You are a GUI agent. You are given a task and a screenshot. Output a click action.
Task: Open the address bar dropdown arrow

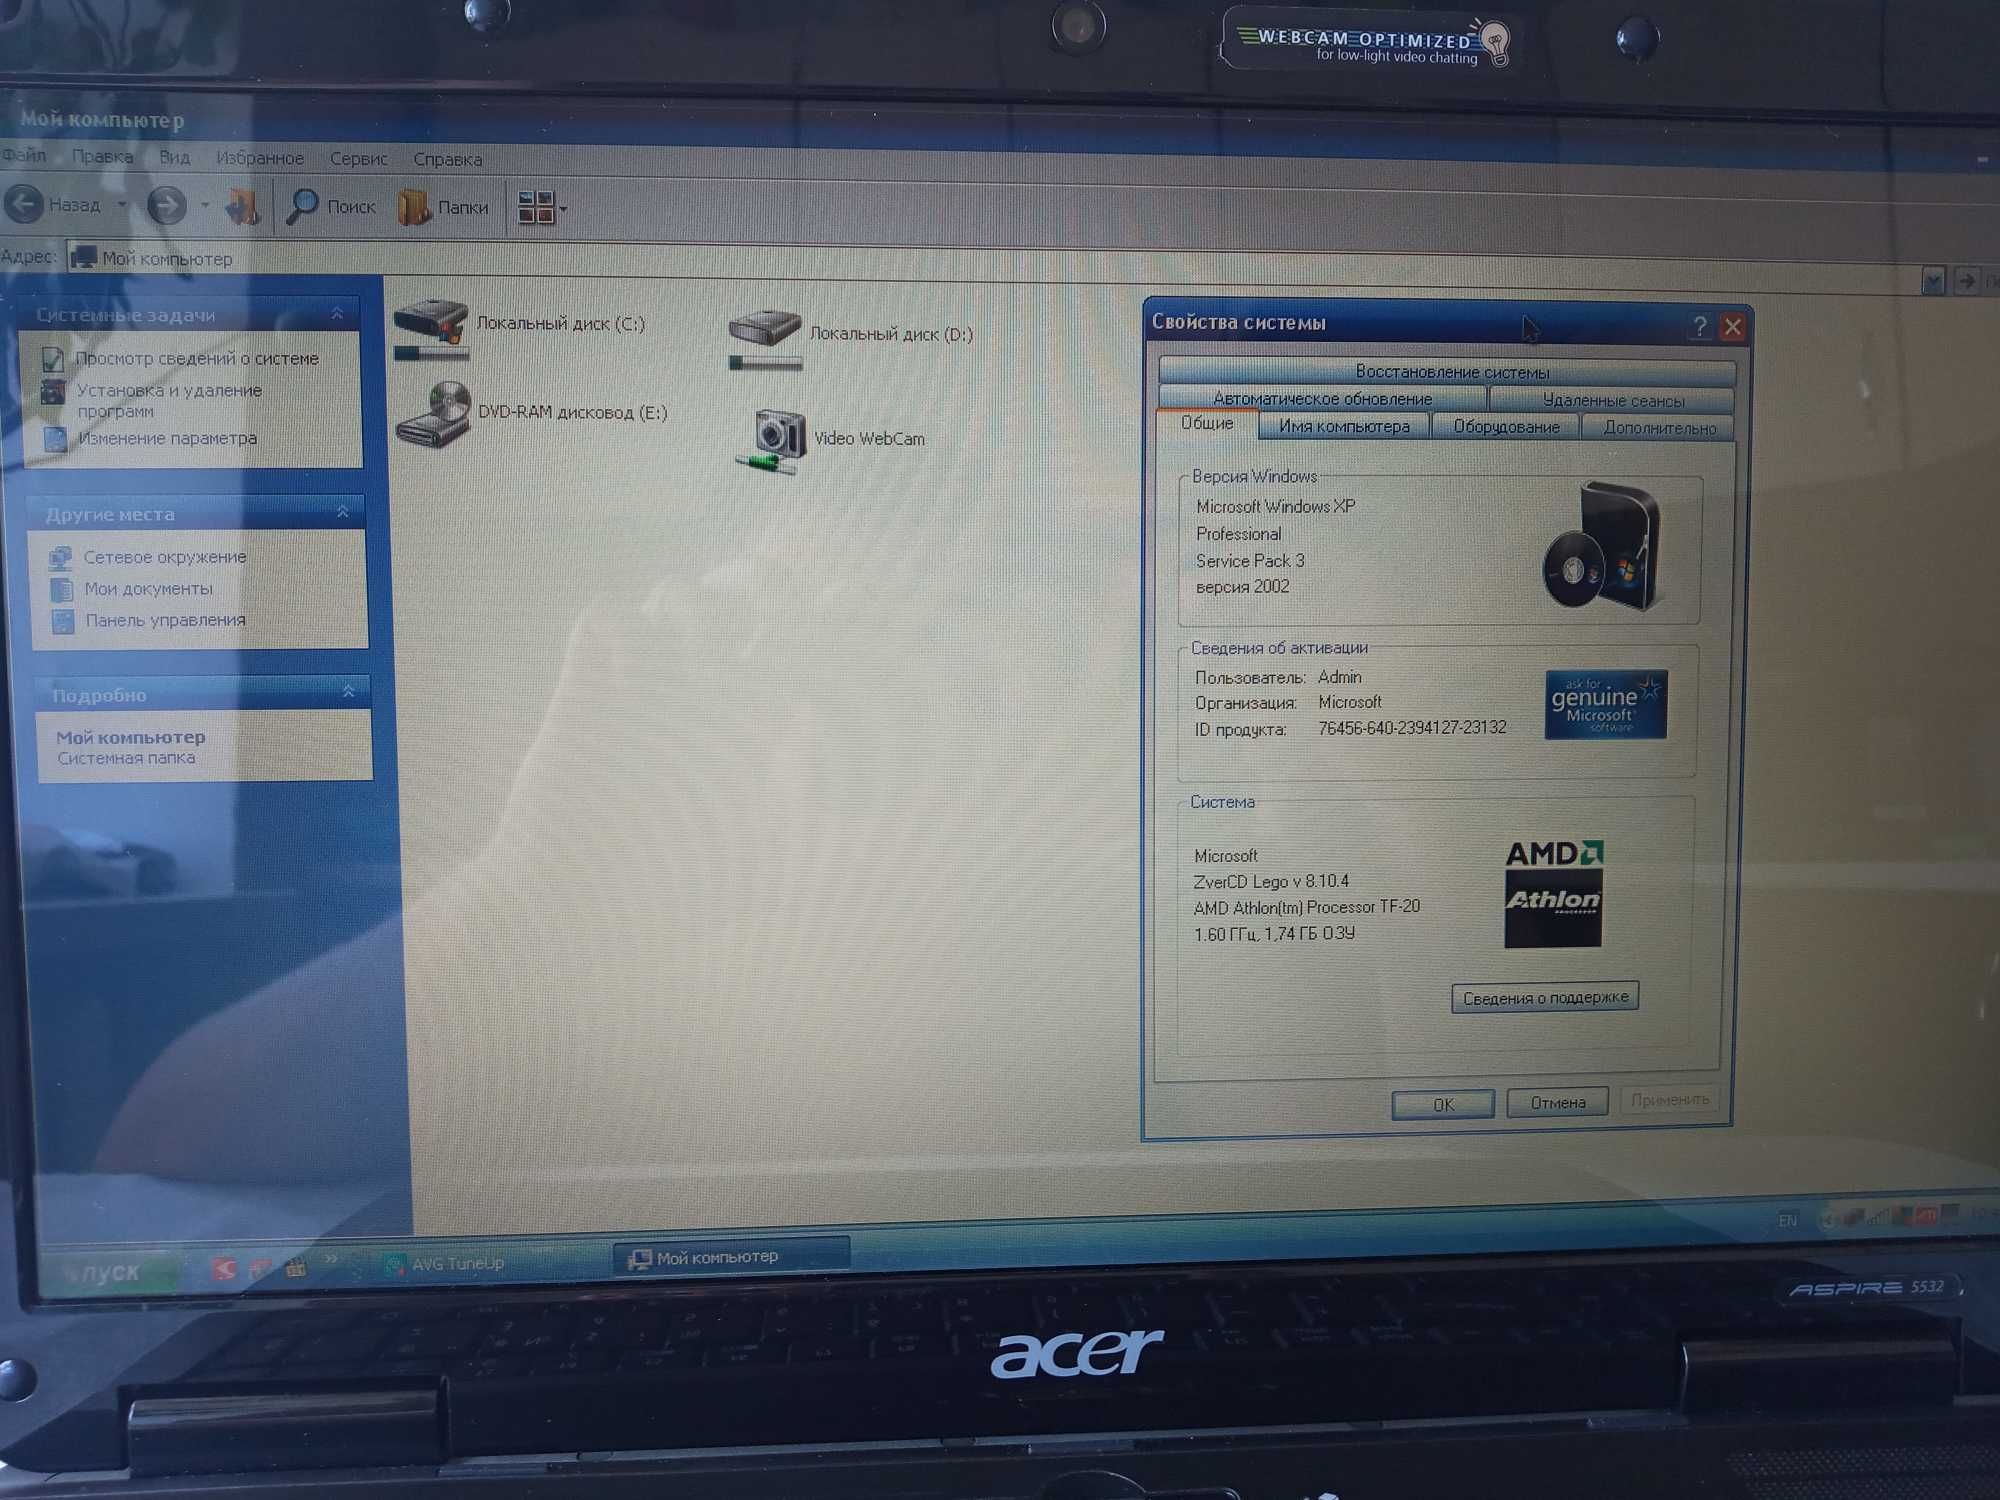tap(1932, 281)
